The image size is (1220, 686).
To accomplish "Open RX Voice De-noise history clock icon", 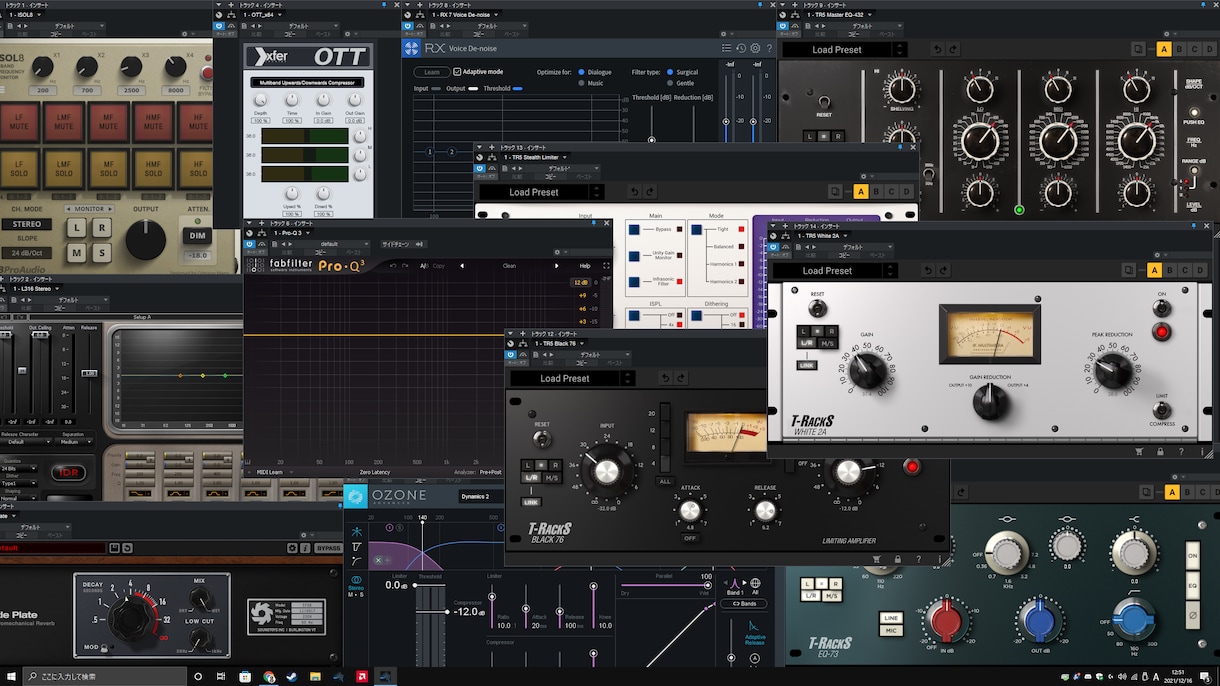I will (x=741, y=48).
